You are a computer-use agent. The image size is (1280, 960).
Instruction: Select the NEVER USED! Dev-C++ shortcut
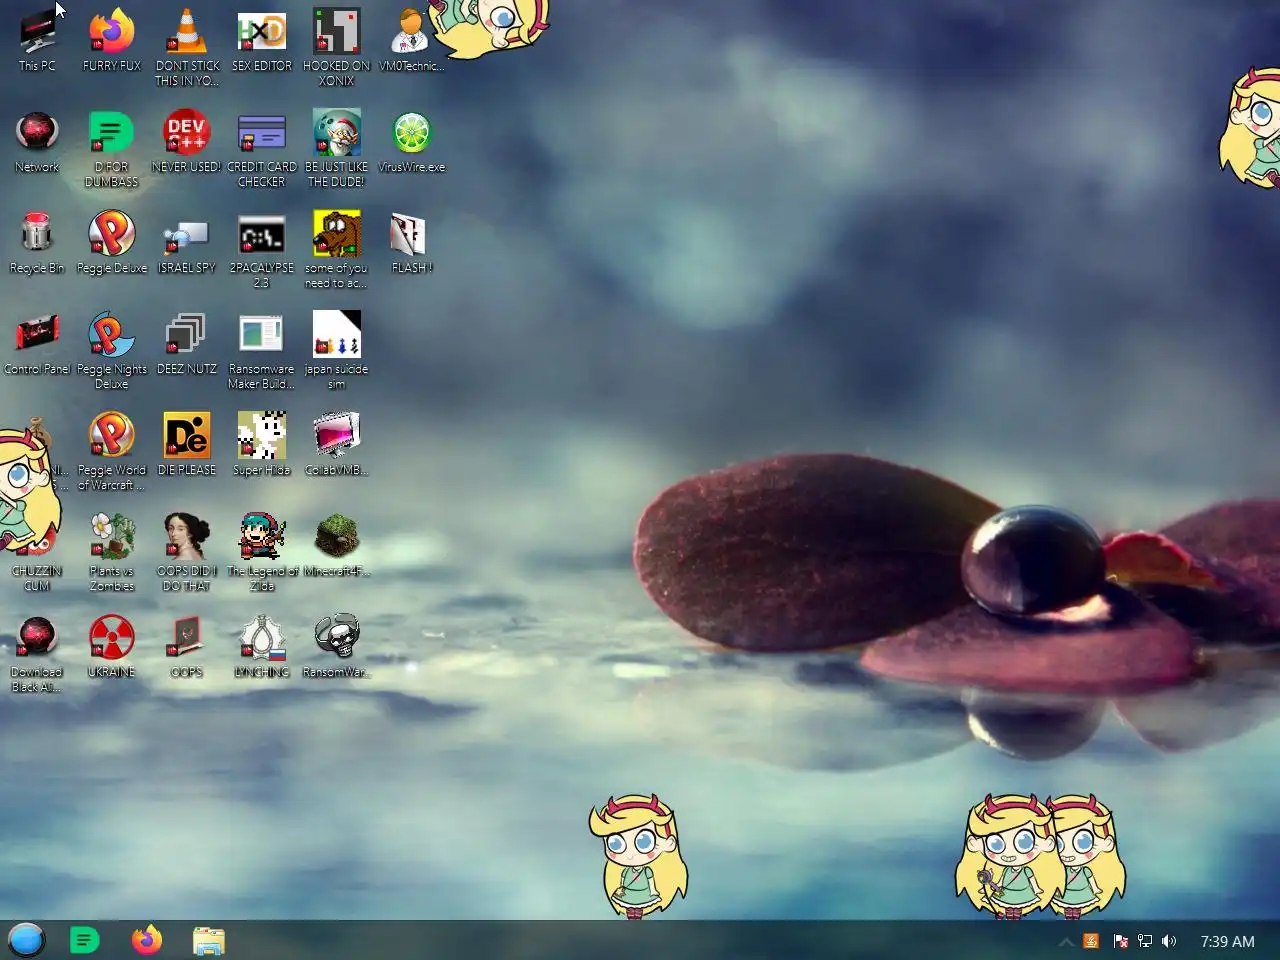(x=187, y=142)
